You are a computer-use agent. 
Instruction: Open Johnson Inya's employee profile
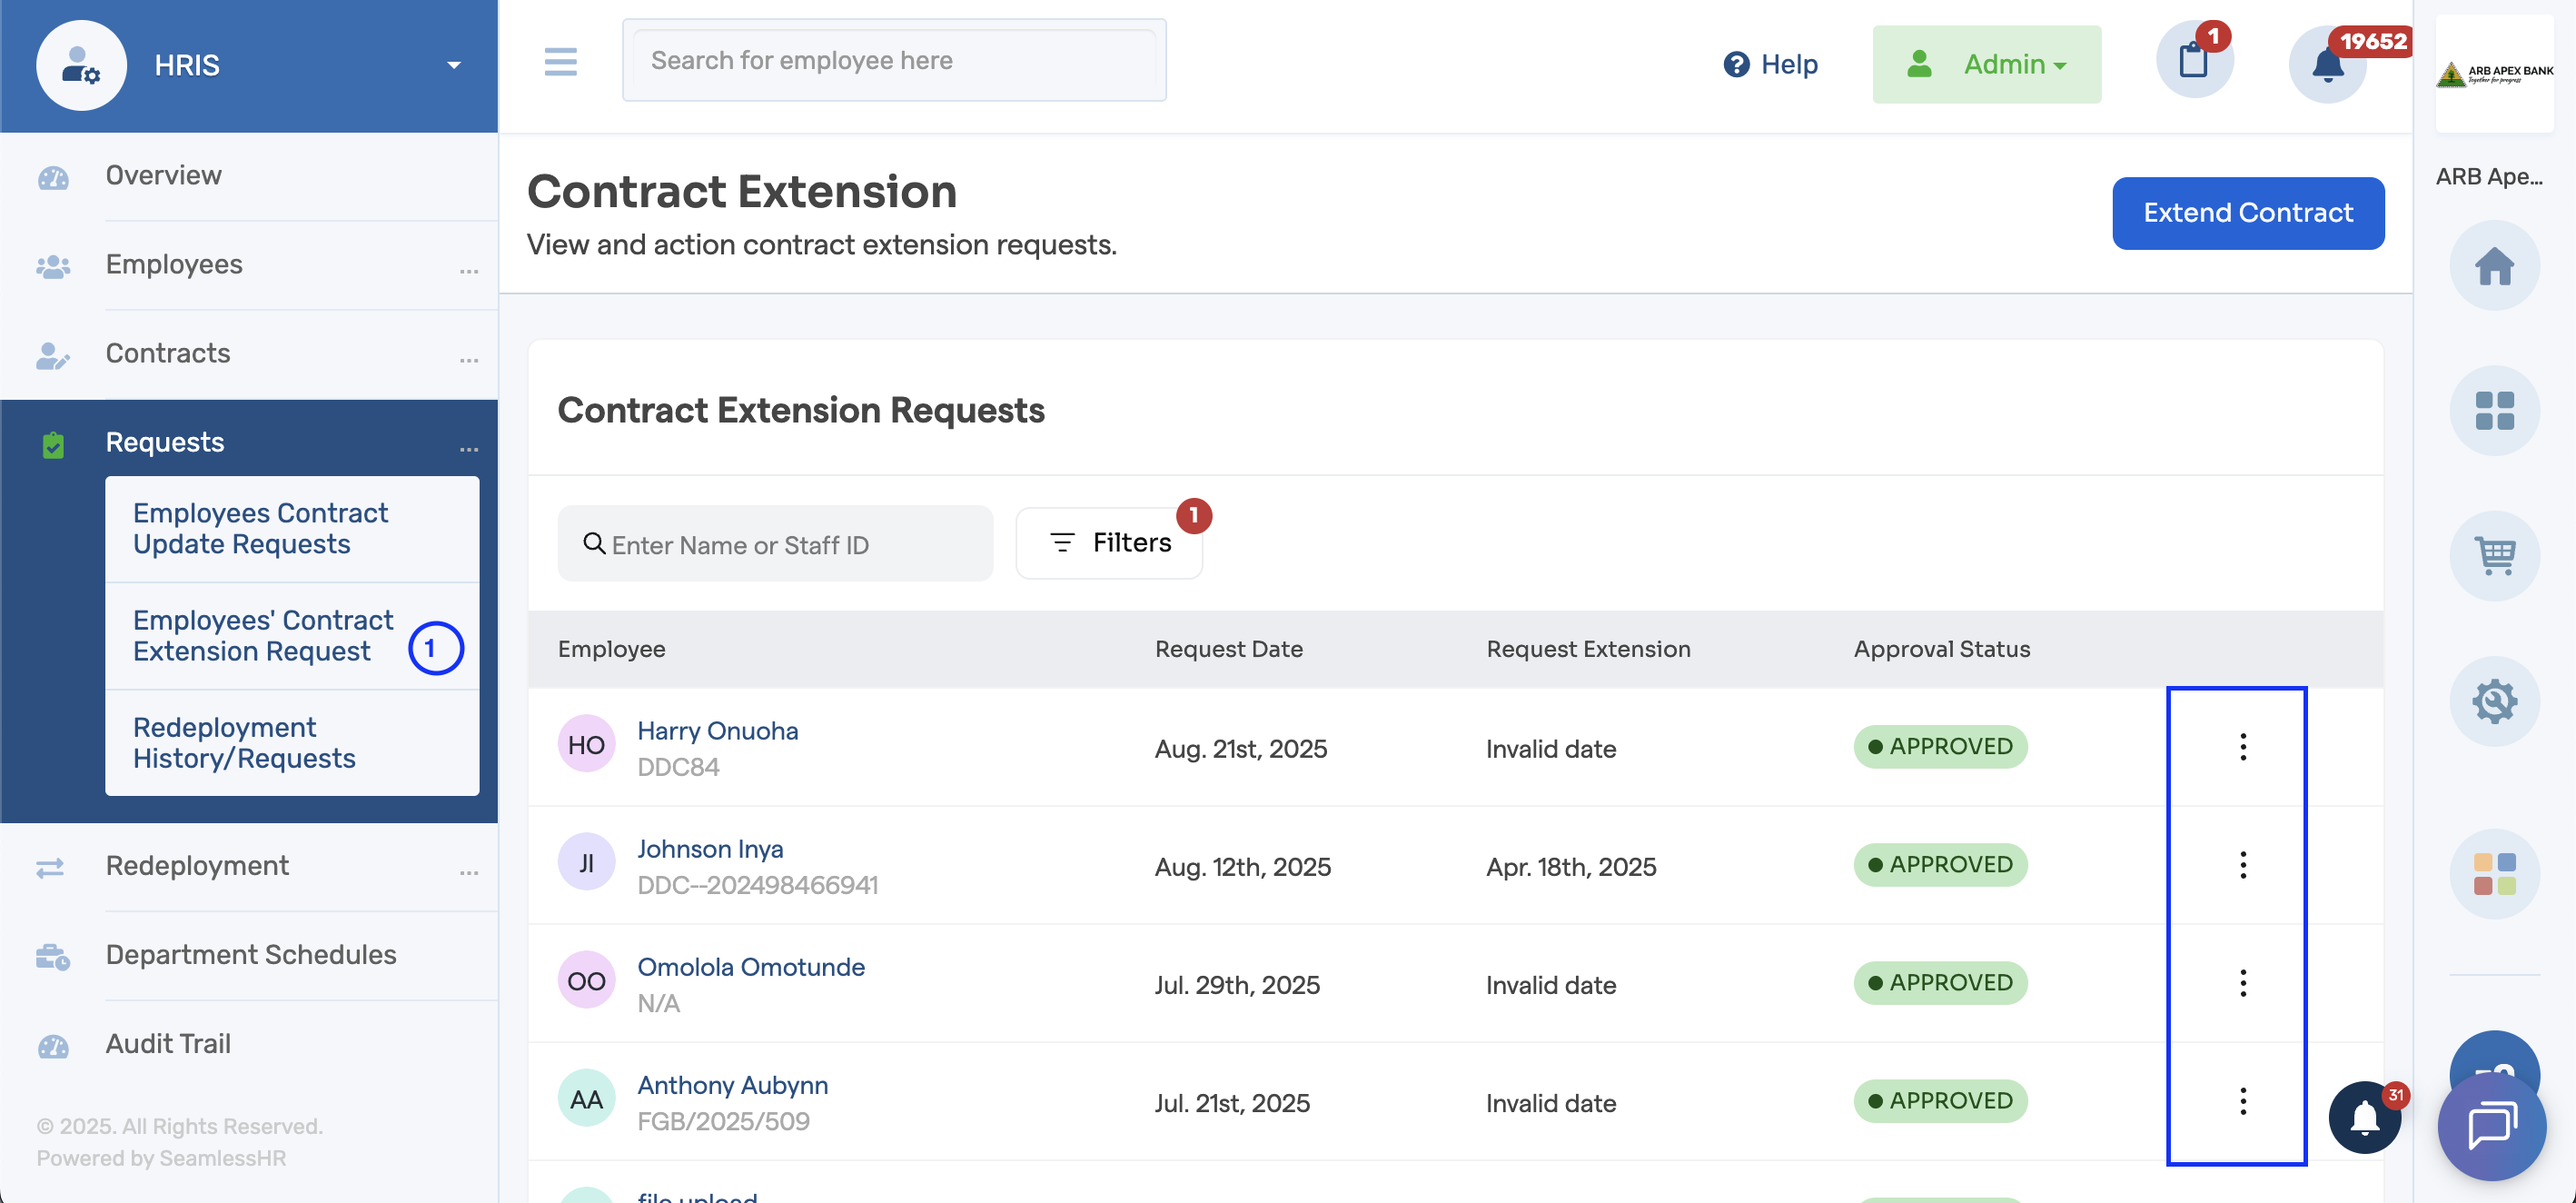coord(710,849)
